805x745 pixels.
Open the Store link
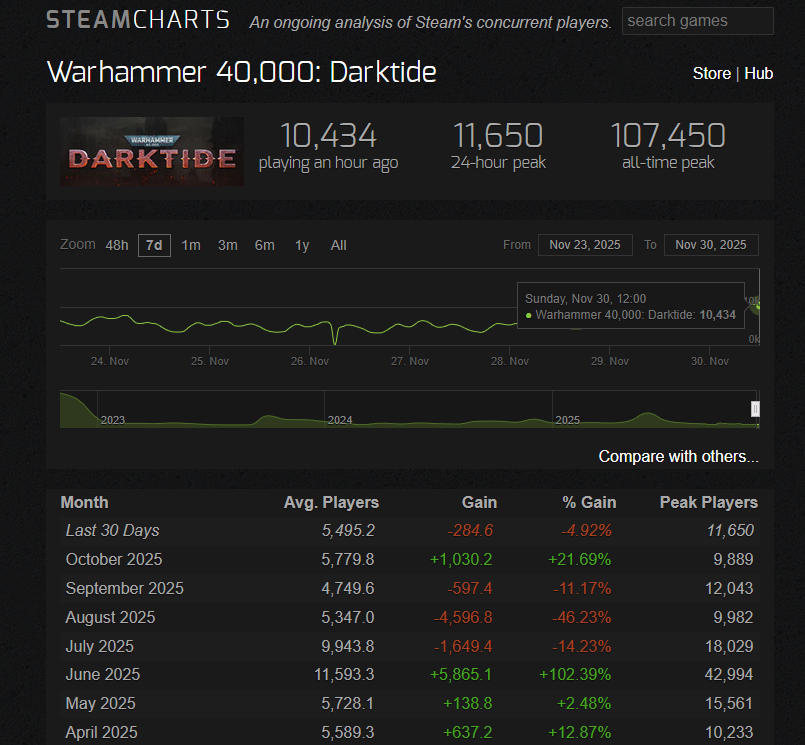[711, 73]
